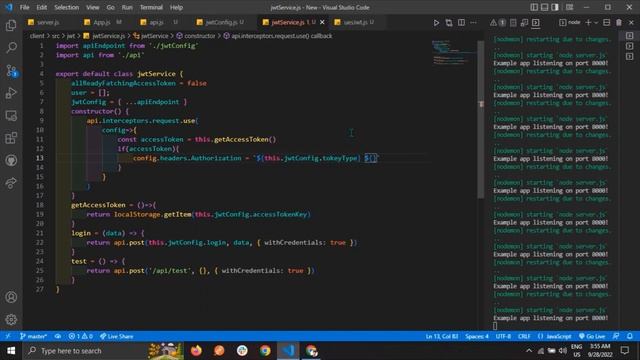Viewport: 640px width, 360px height.
Task: Expand the 'client' breadcrumb
Action: (37, 36)
